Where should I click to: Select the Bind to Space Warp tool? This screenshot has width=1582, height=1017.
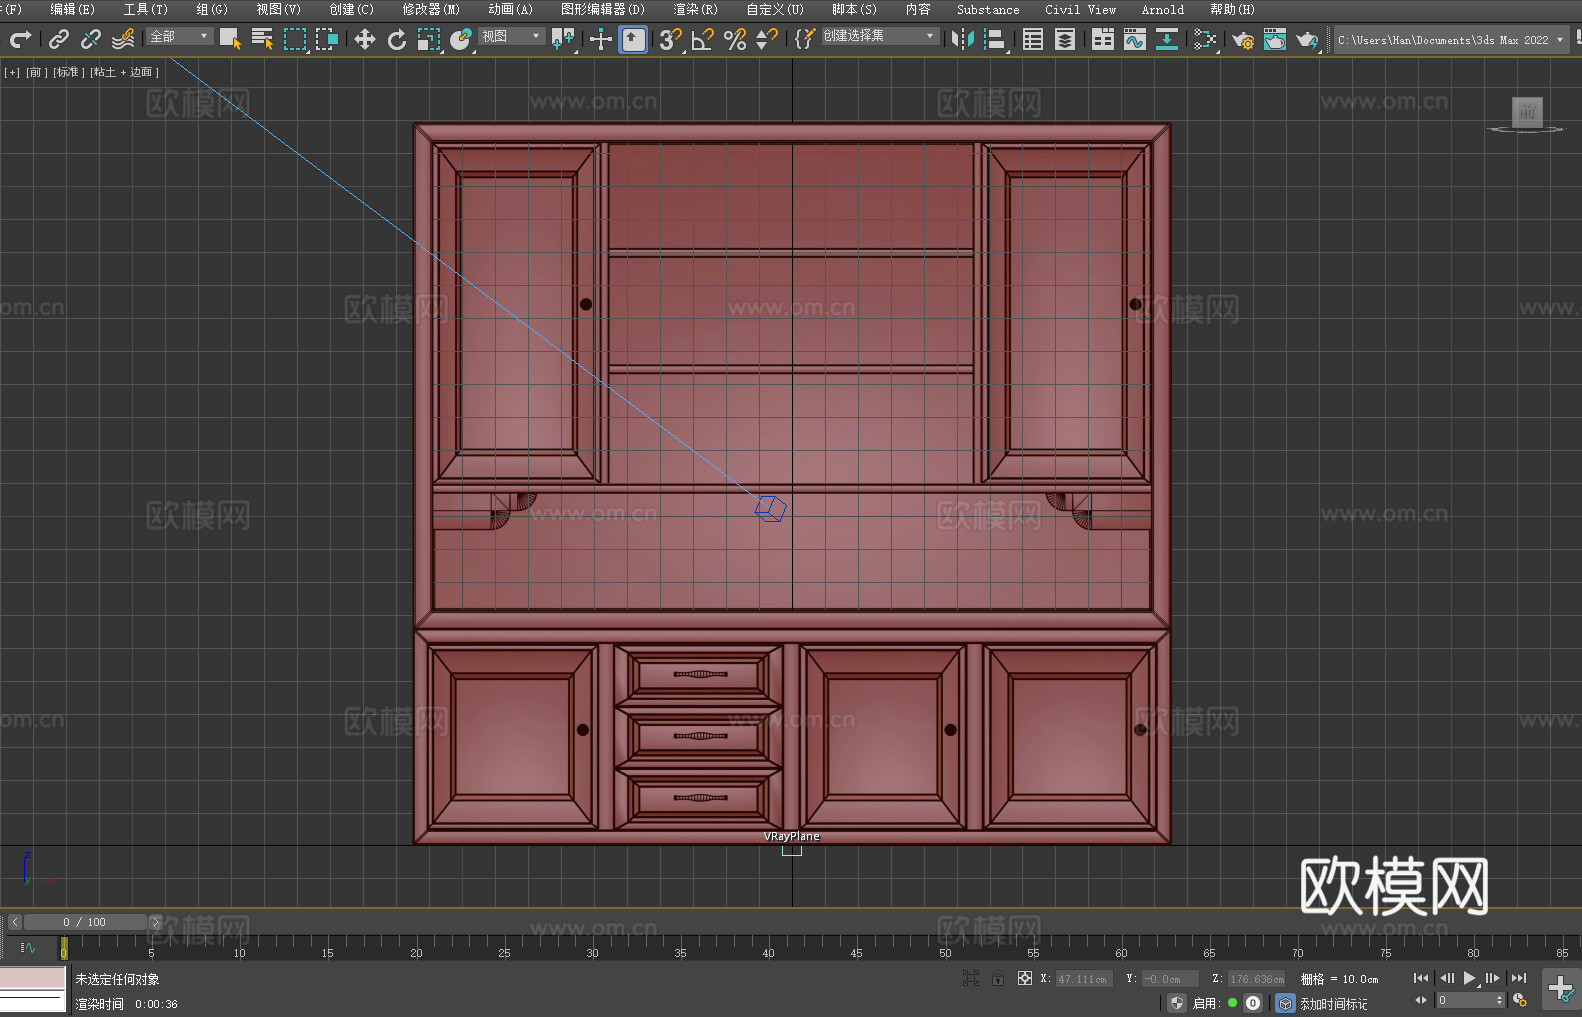point(123,39)
